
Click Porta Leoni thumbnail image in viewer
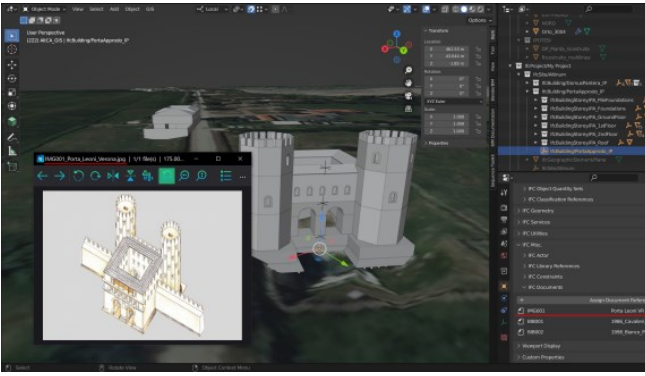(142, 265)
